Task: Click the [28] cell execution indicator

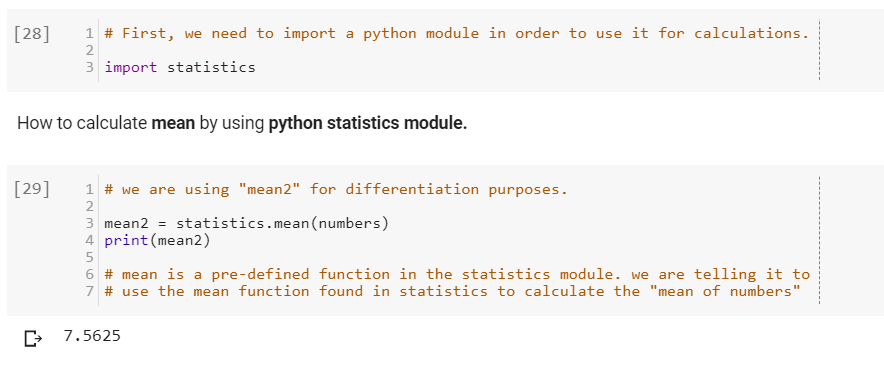Action: pos(32,34)
